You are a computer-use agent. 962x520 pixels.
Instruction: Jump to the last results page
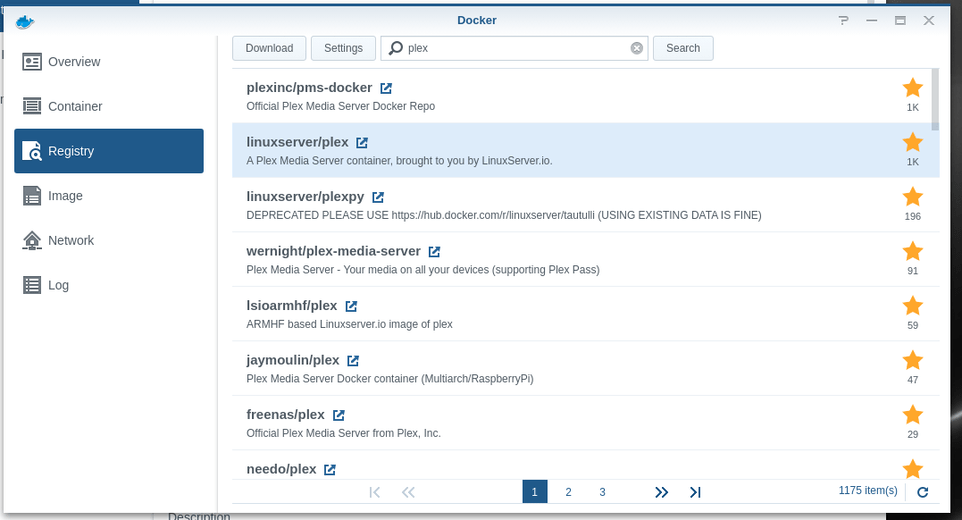point(695,492)
